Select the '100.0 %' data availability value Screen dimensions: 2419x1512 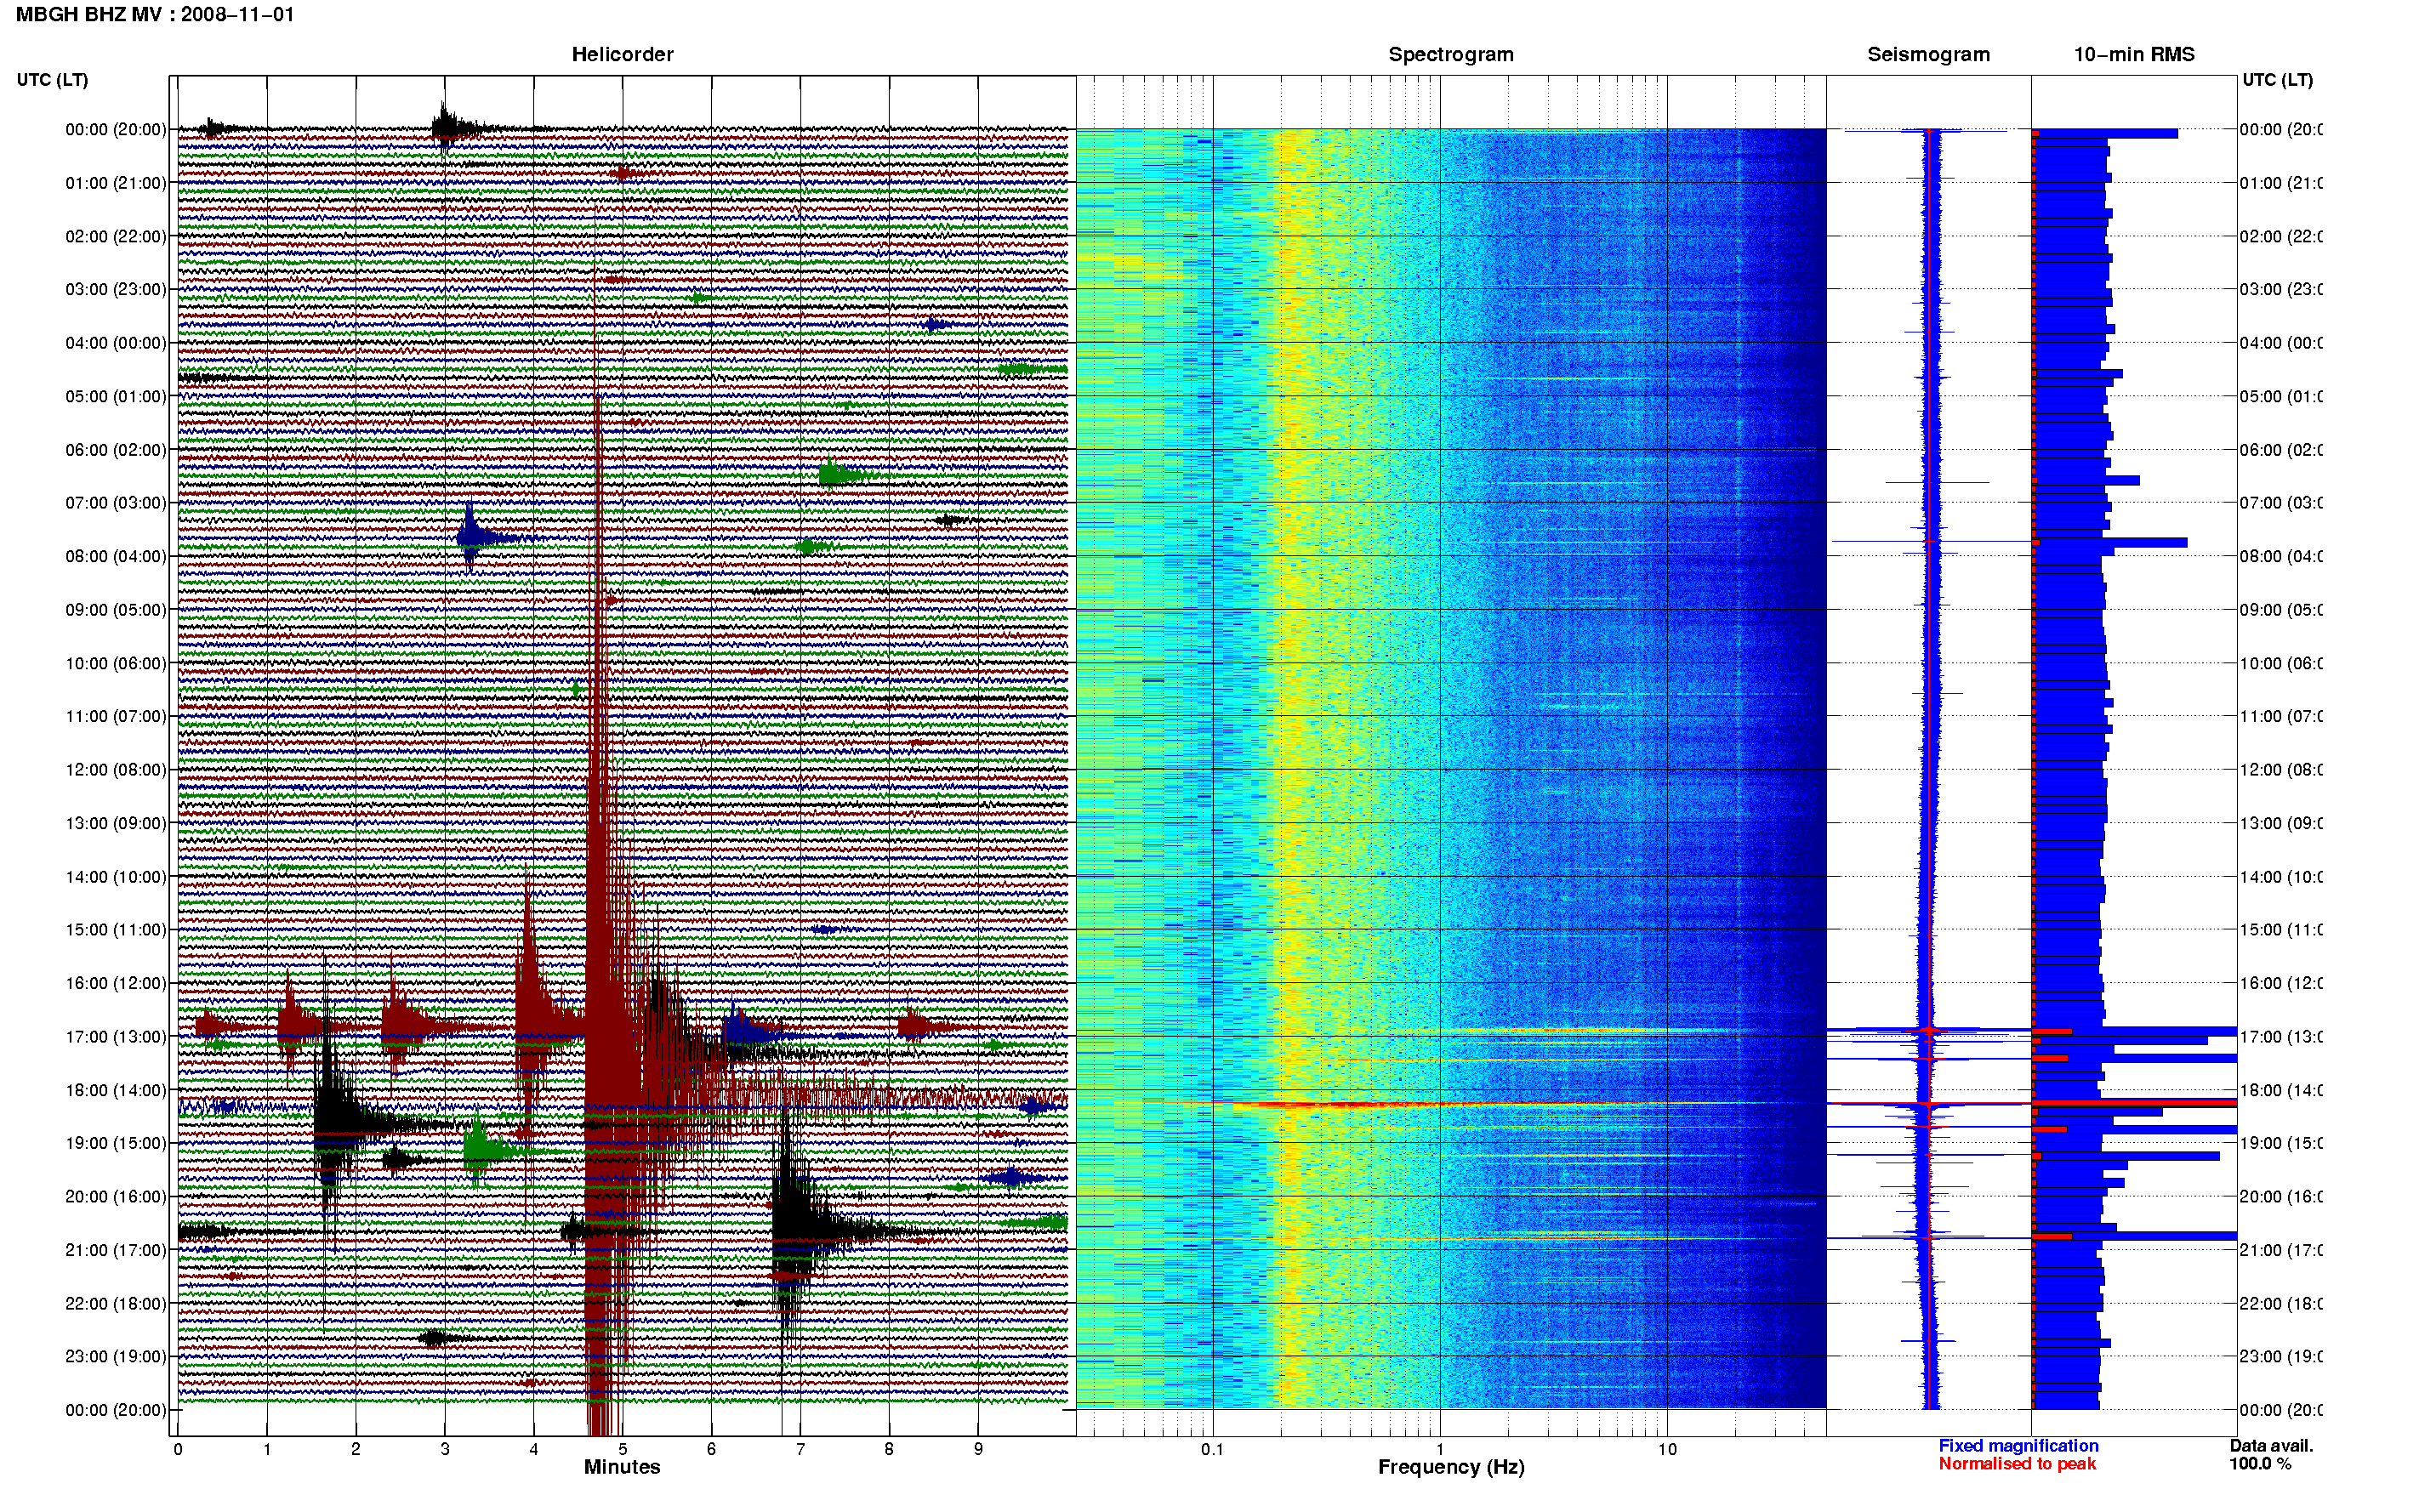point(2260,1464)
